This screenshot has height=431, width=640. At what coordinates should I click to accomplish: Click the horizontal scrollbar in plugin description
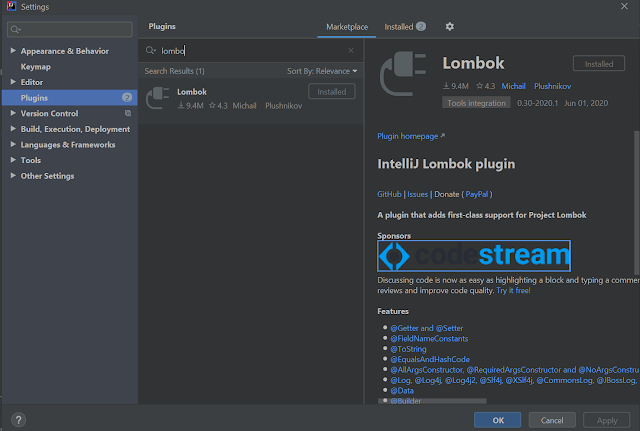[432, 401]
